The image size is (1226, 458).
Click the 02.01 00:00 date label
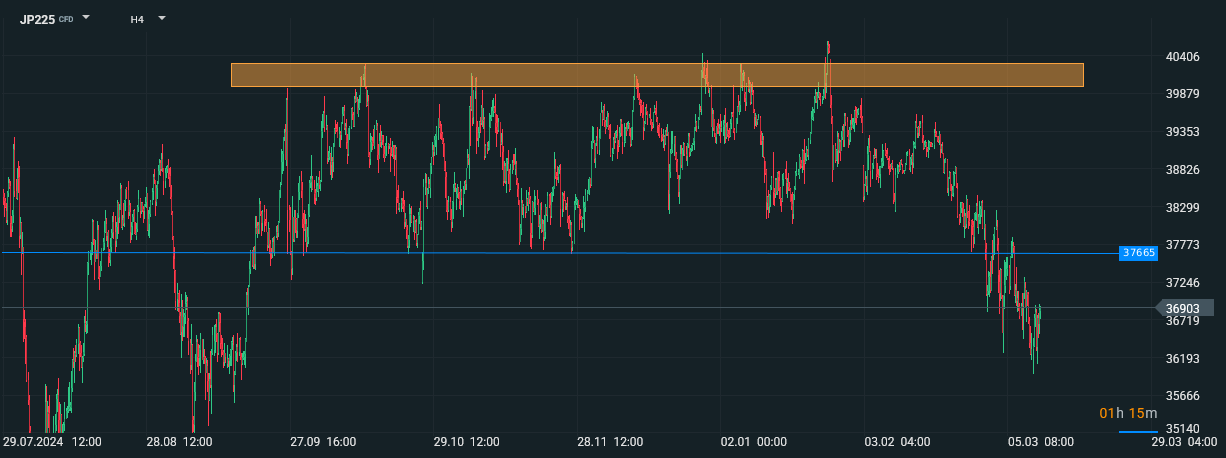(x=754, y=441)
